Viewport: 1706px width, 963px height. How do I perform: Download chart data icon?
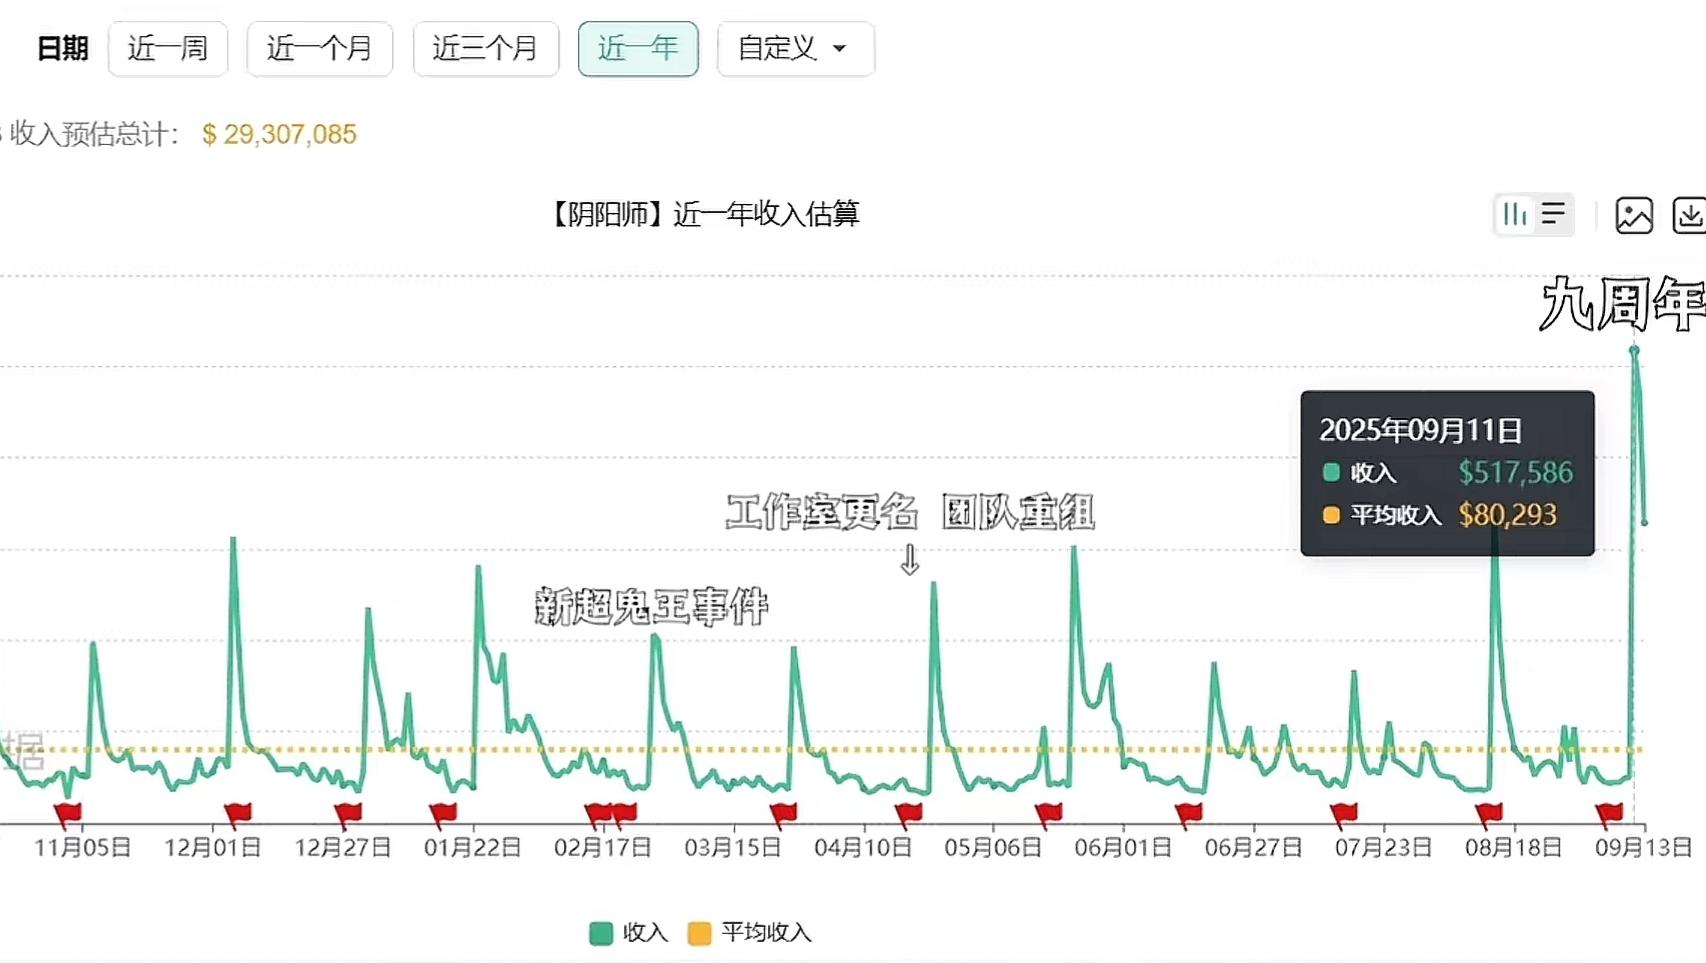click(x=1689, y=215)
